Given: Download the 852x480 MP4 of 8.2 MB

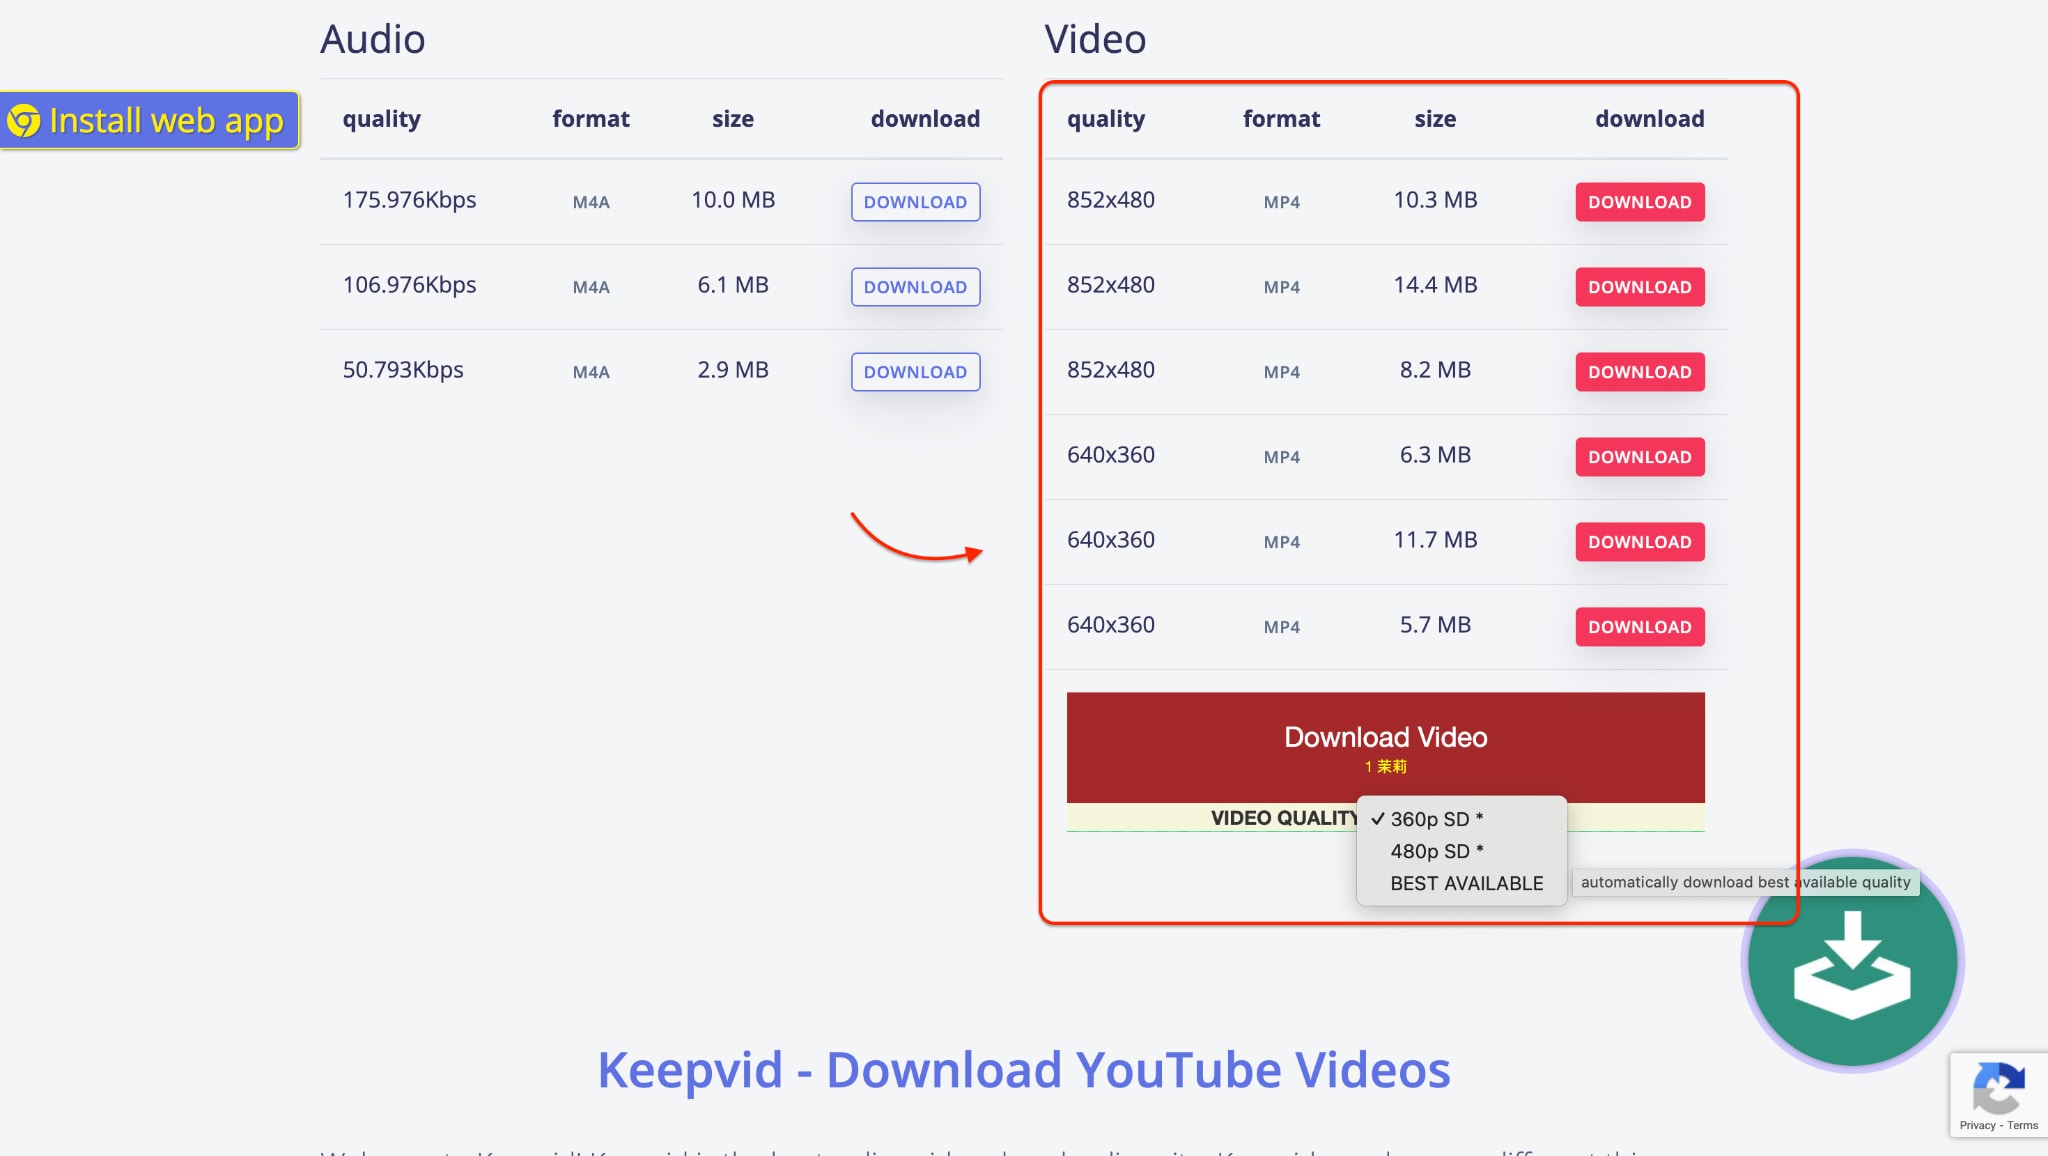Looking at the screenshot, I should (1640, 372).
